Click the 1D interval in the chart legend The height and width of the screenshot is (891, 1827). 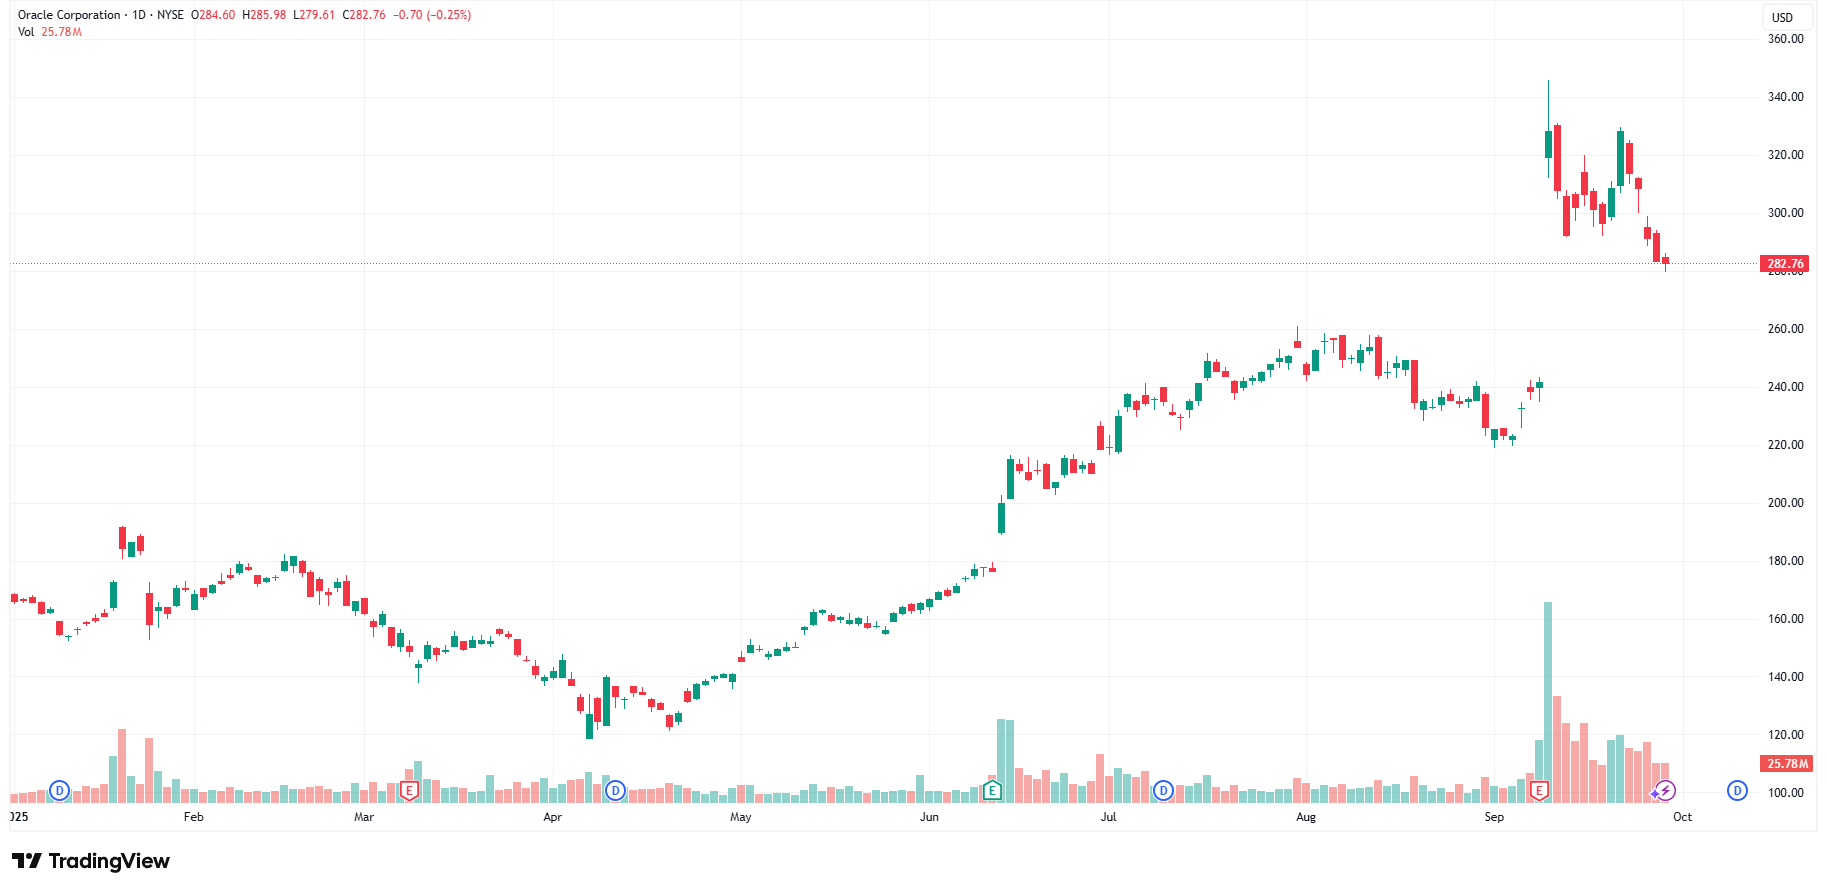click(139, 15)
